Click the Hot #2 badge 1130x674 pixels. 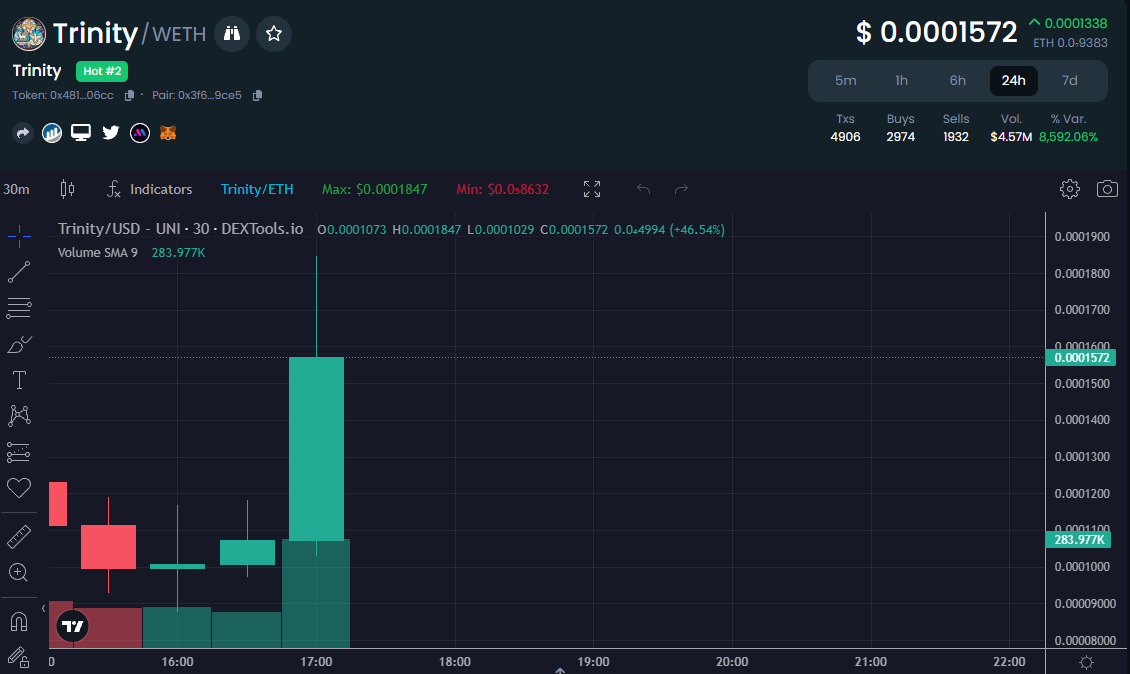click(102, 71)
